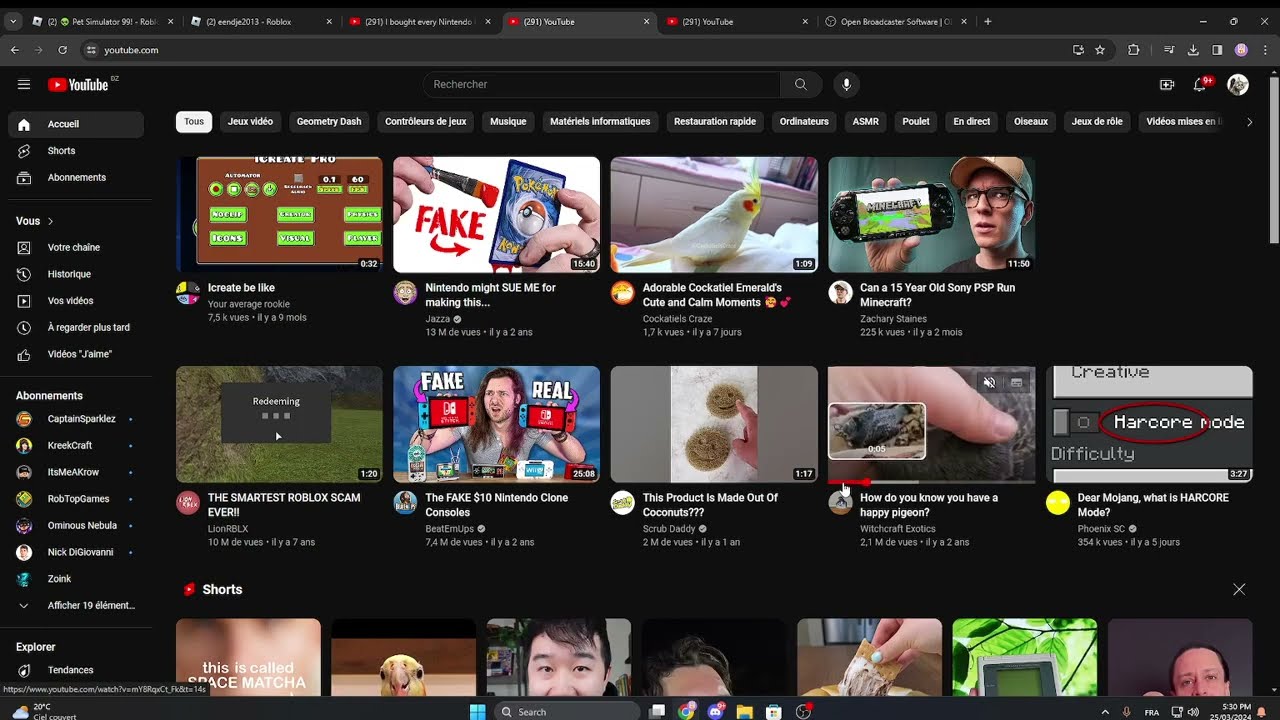Expand the Vous section chevron
Viewport: 1280px width, 720px height.
coord(50,221)
